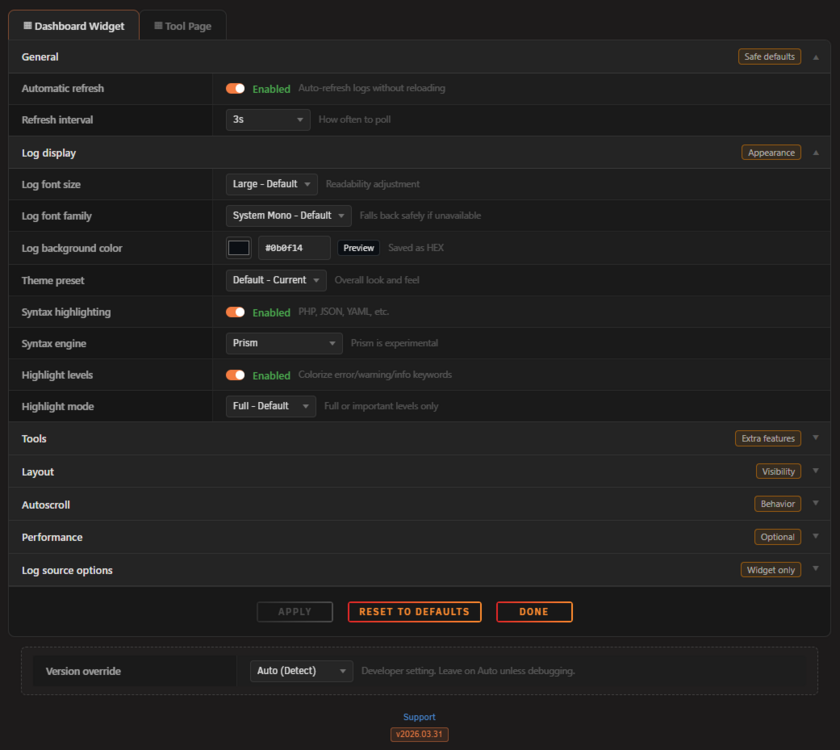Expand the Performance section arrow
840x750 pixels.
(x=815, y=536)
